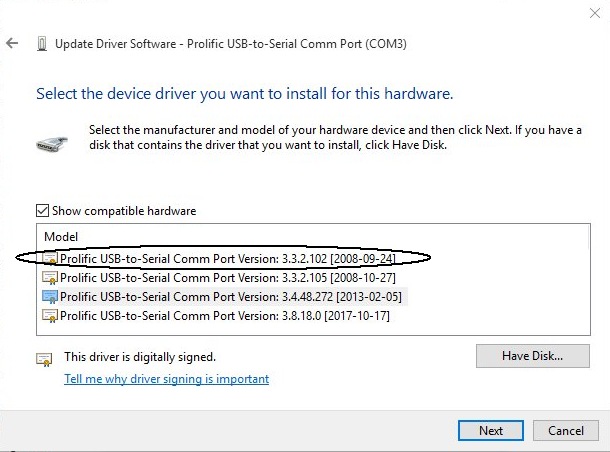This screenshot has height=452, width=610.
Task: Click the hardware connector icon beside the instructions
Action: point(52,144)
